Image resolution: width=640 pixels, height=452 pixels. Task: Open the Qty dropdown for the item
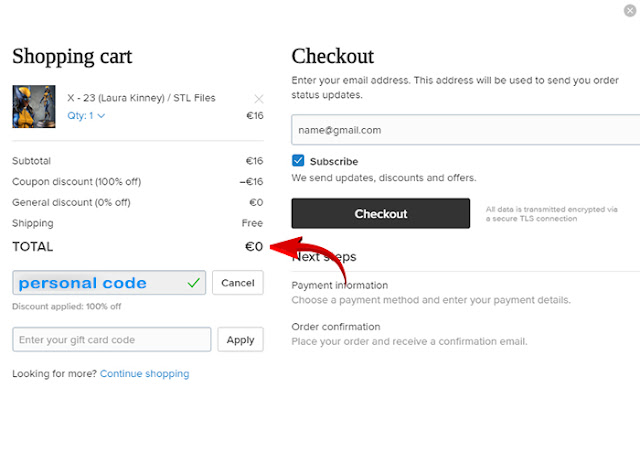click(x=86, y=116)
